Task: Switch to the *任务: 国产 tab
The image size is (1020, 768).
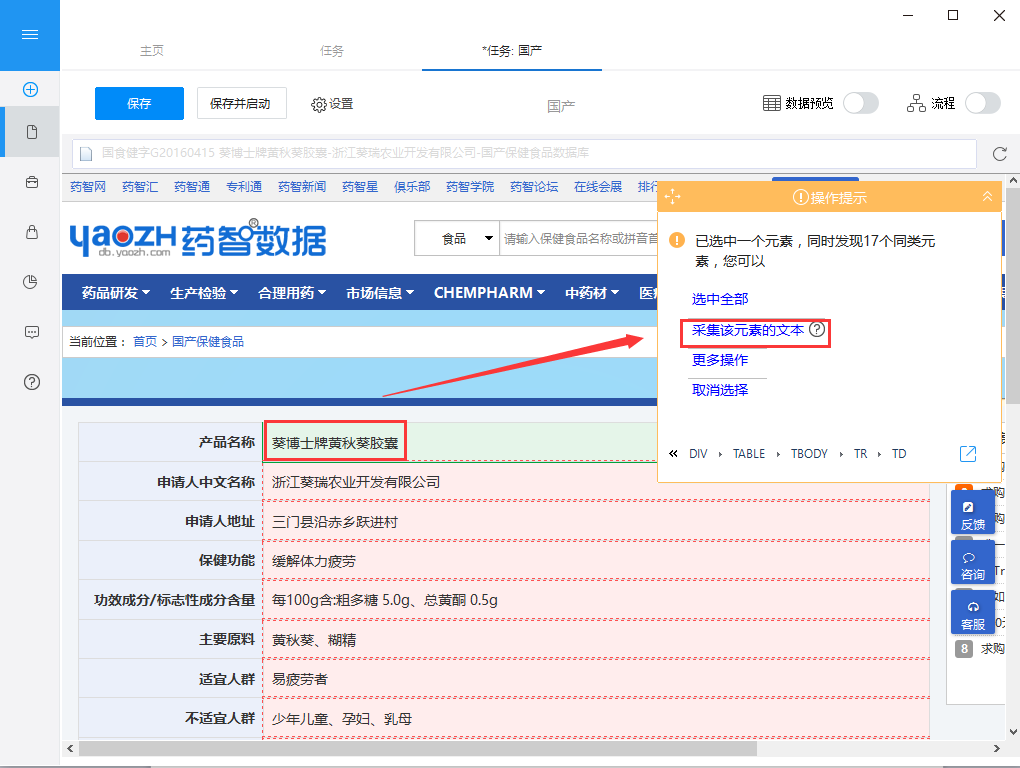Action: pyautogui.click(x=512, y=51)
